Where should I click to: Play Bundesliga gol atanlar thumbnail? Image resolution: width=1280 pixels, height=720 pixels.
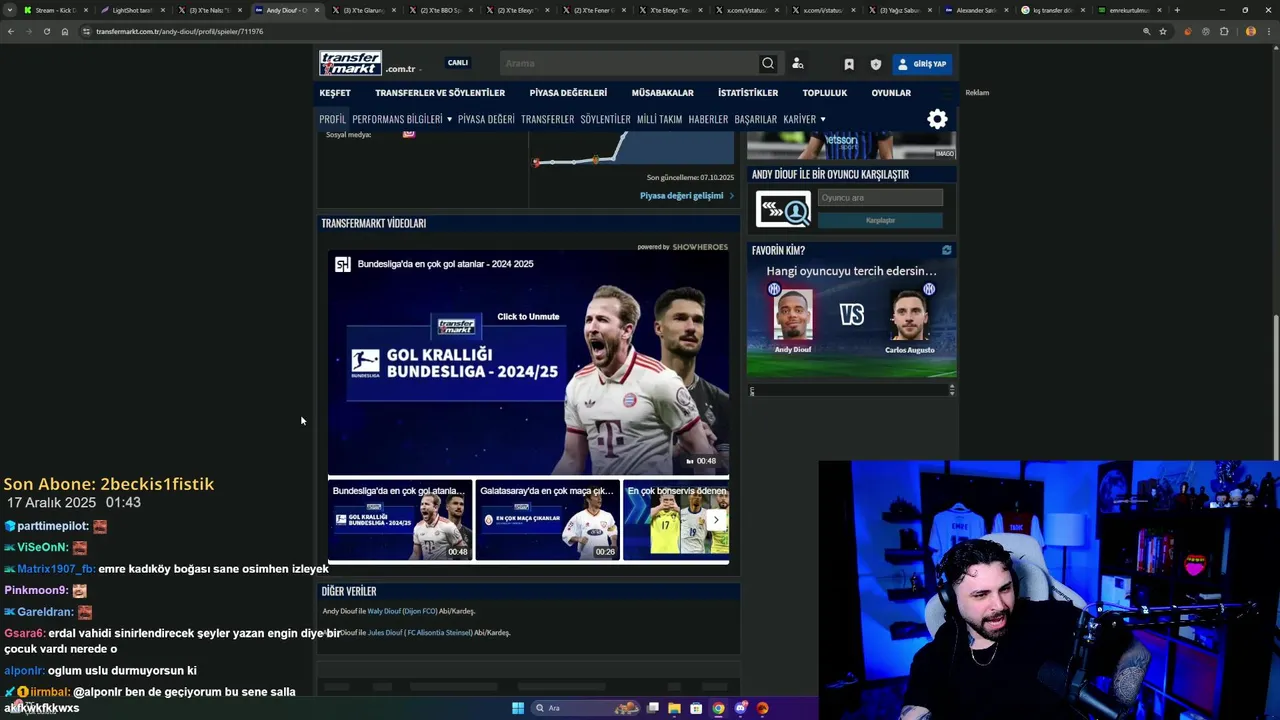pos(400,520)
